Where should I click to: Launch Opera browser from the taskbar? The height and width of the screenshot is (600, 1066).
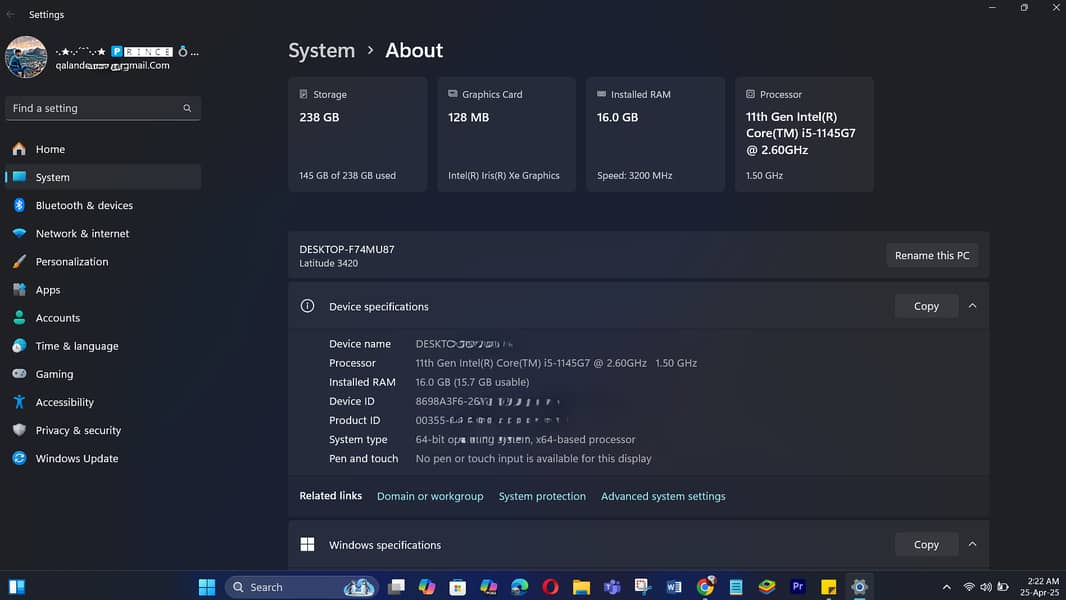(551, 587)
